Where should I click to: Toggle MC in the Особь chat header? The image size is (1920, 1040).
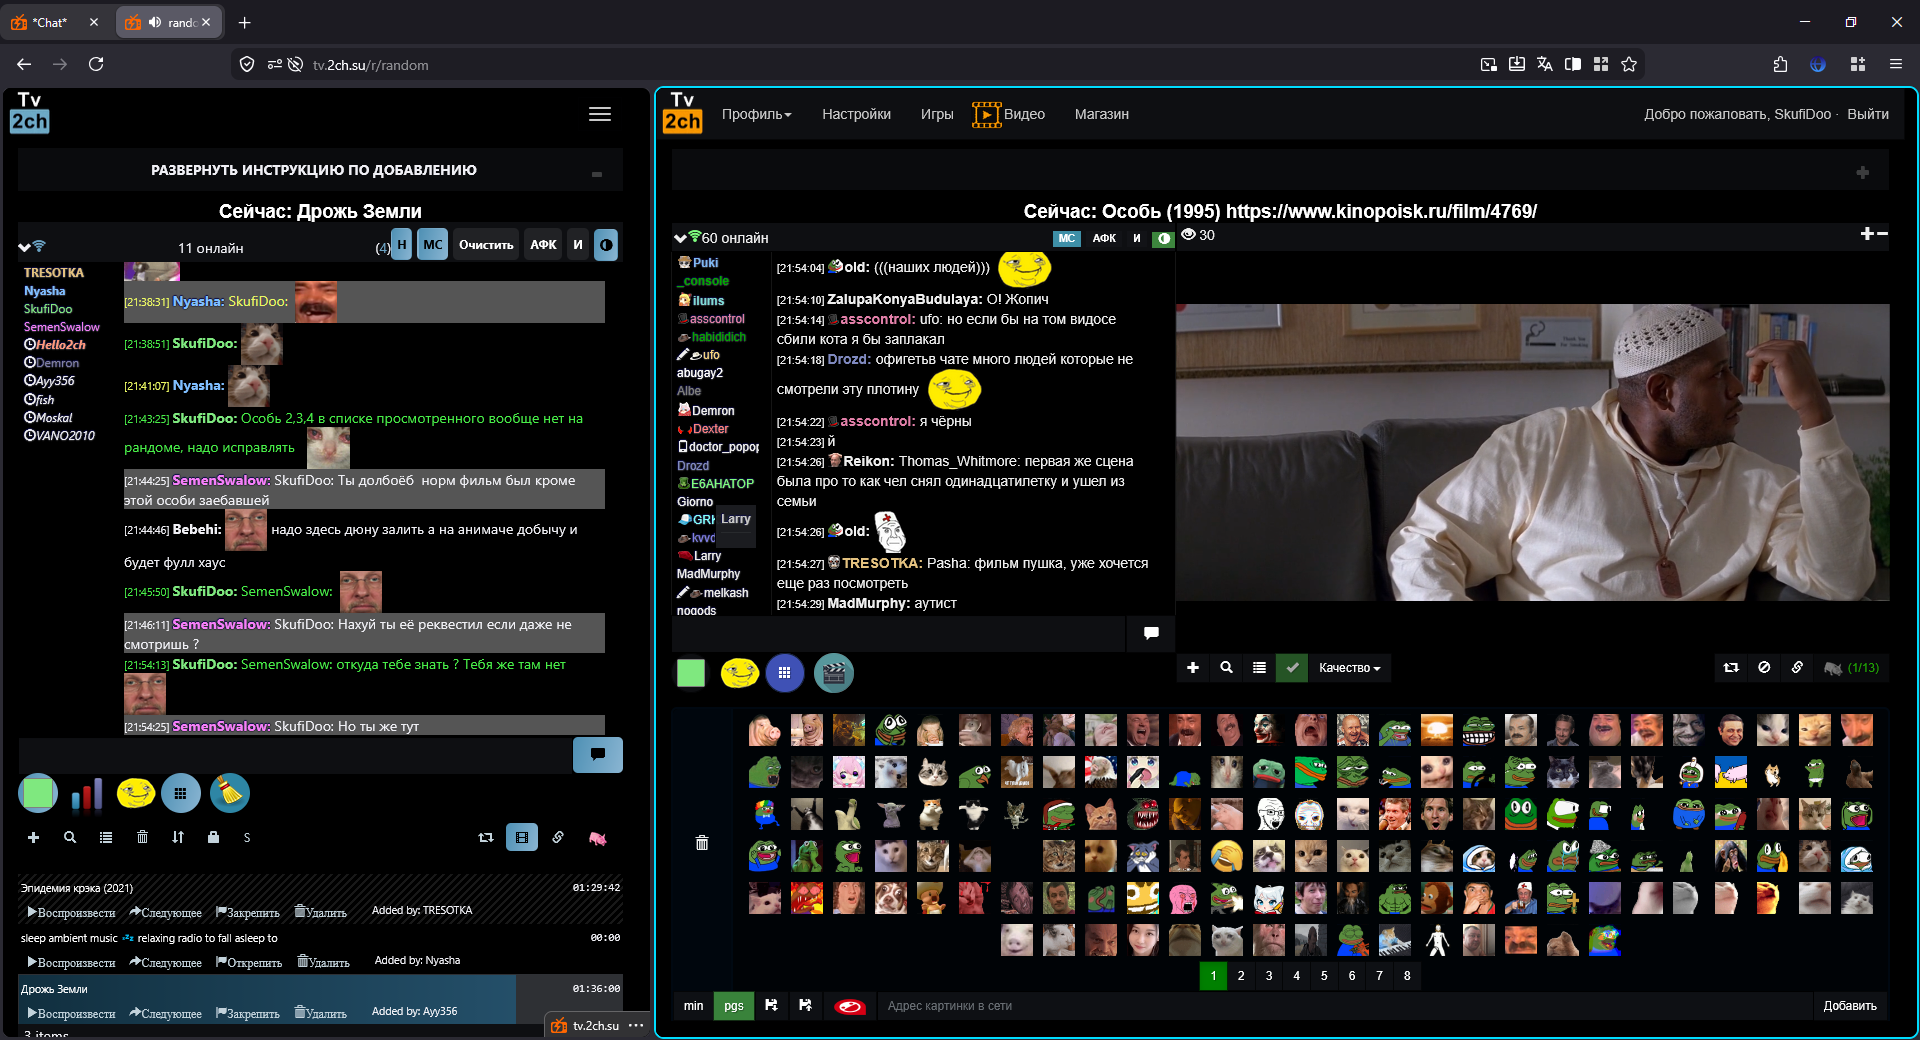(1067, 238)
